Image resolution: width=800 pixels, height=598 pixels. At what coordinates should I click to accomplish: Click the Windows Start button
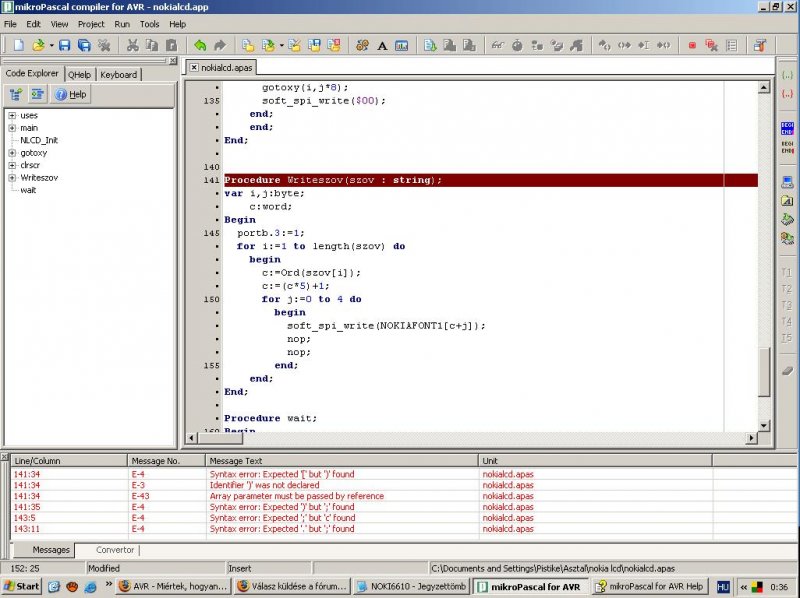pyautogui.click(x=22, y=586)
